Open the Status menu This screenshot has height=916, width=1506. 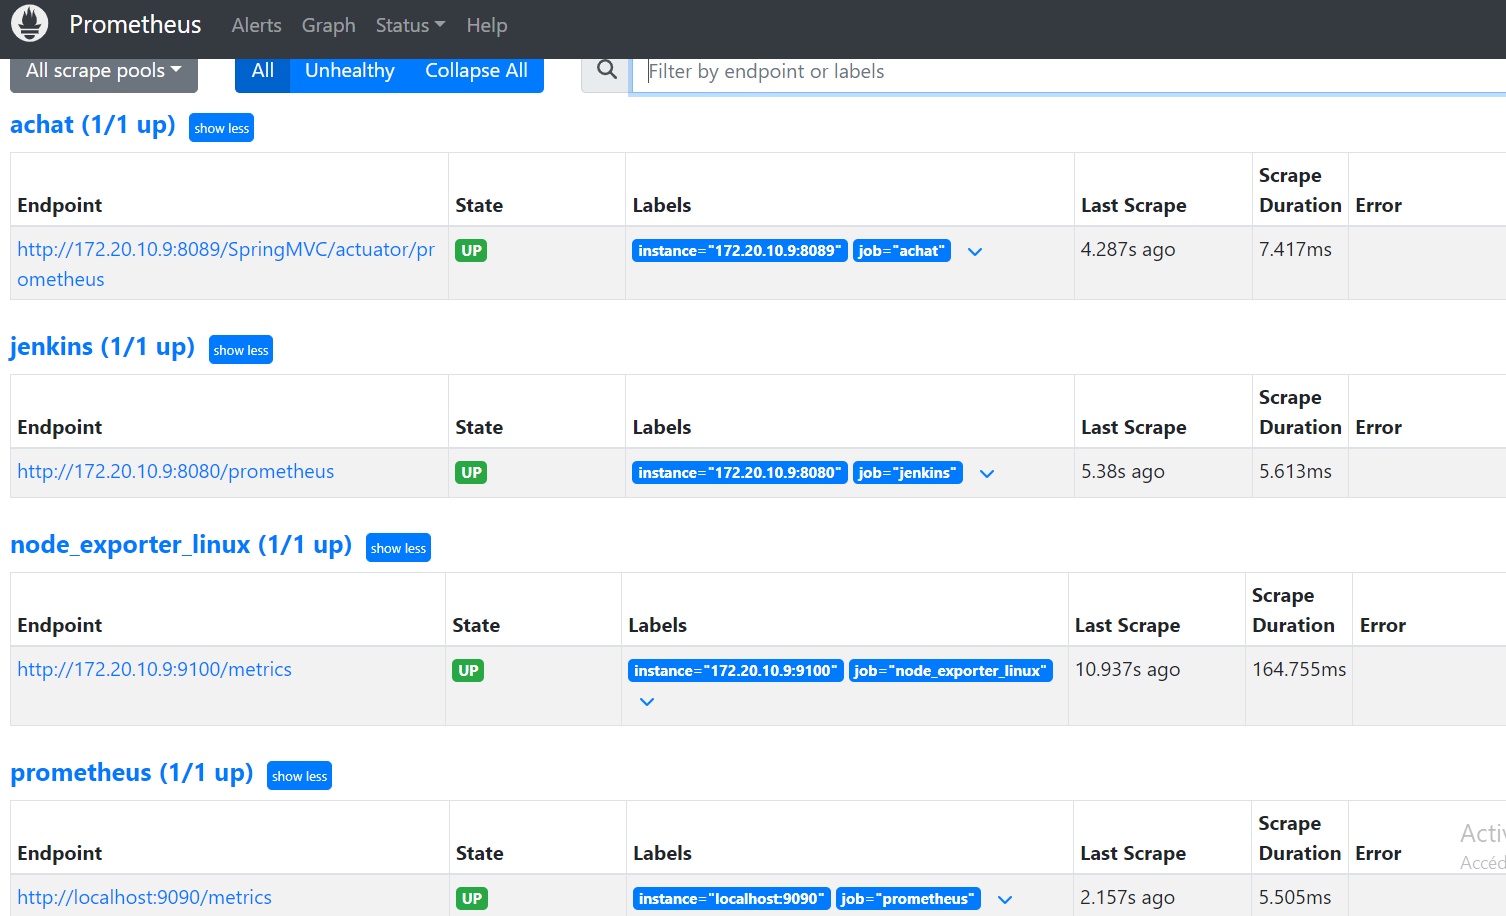(x=410, y=25)
